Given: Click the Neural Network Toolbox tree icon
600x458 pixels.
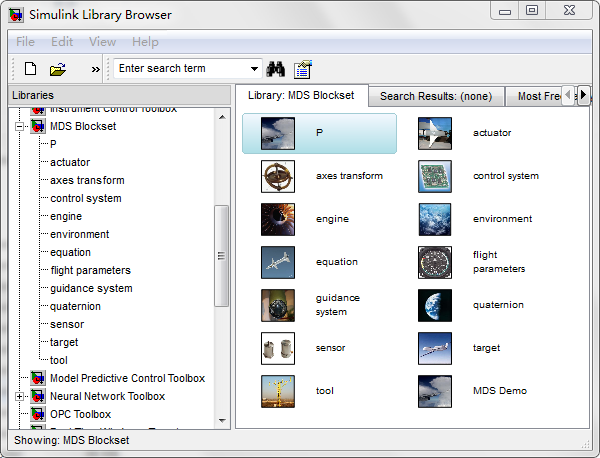Looking at the screenshot, I should pos(38,396).
